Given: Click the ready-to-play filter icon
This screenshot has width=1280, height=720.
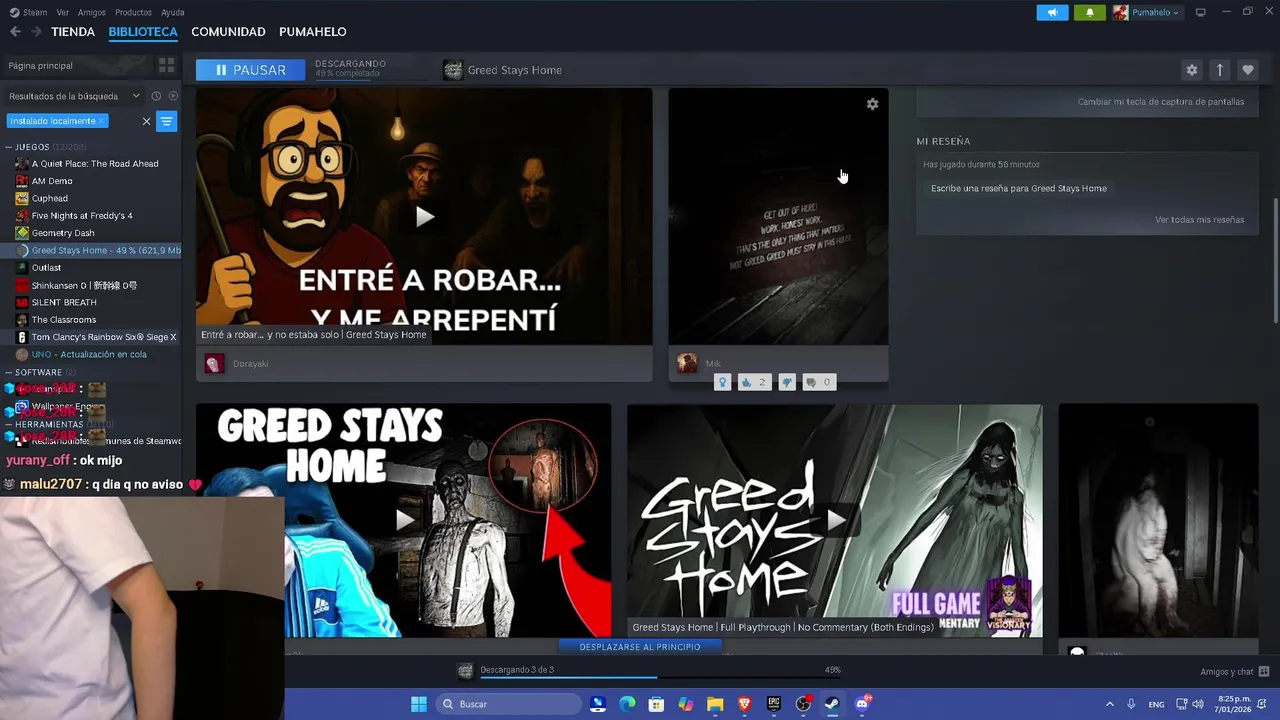Looking at the screenshot, I should point(173,96).
